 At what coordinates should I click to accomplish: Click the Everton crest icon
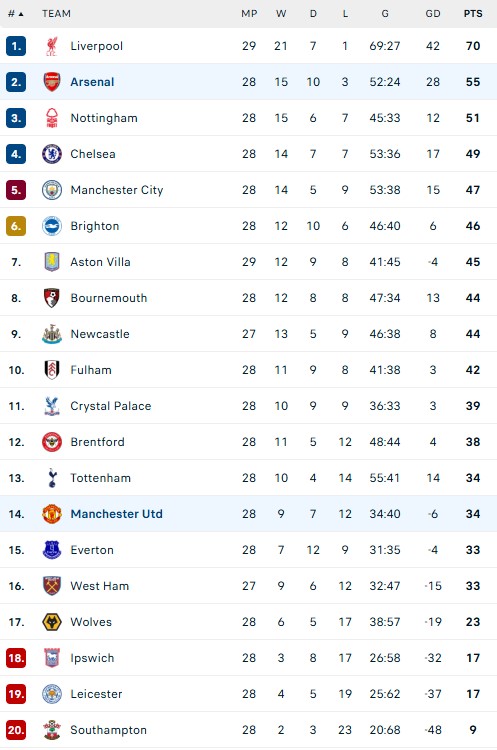(52, 550)
